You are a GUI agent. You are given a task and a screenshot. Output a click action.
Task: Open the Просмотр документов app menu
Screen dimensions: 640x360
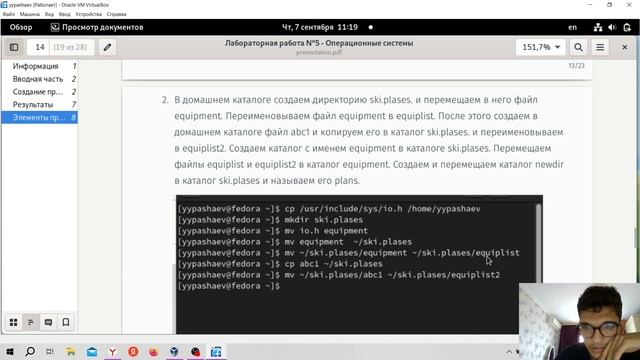point(97,27)
